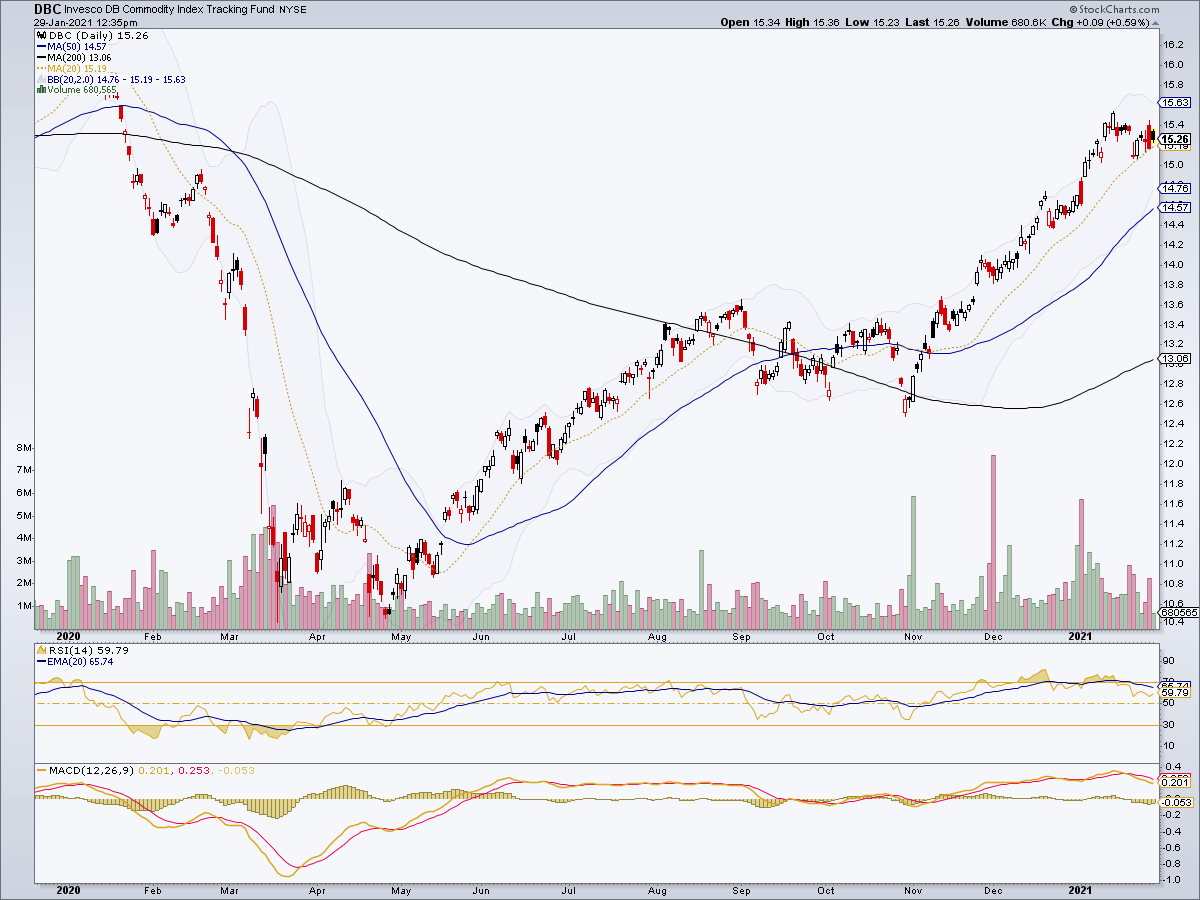Click the Volume 680,565 legend entry
The width and height of the screenshot is (1200, 900).
[82, 89]
